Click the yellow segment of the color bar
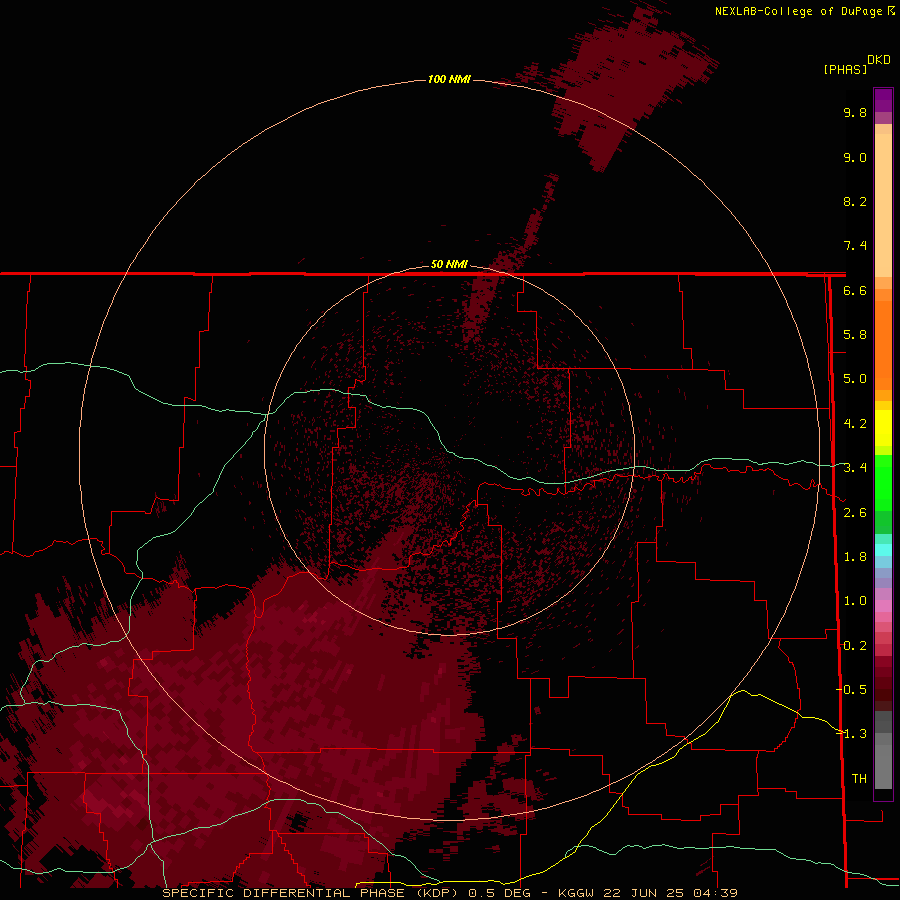 [883, 428]
